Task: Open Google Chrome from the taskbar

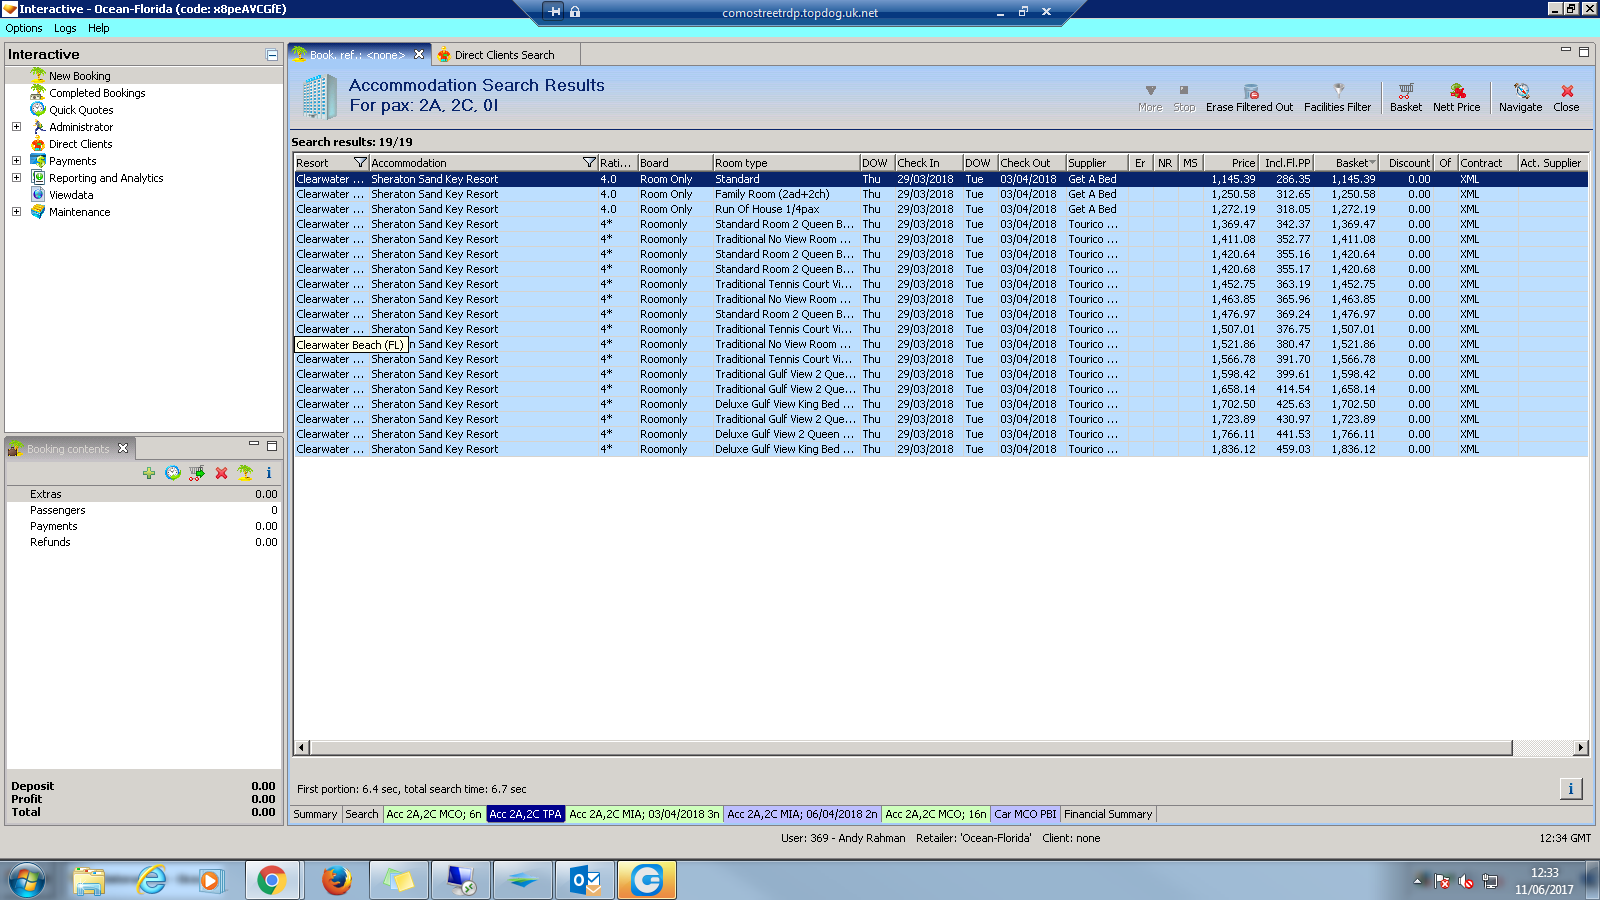Action: coord(271,880)
